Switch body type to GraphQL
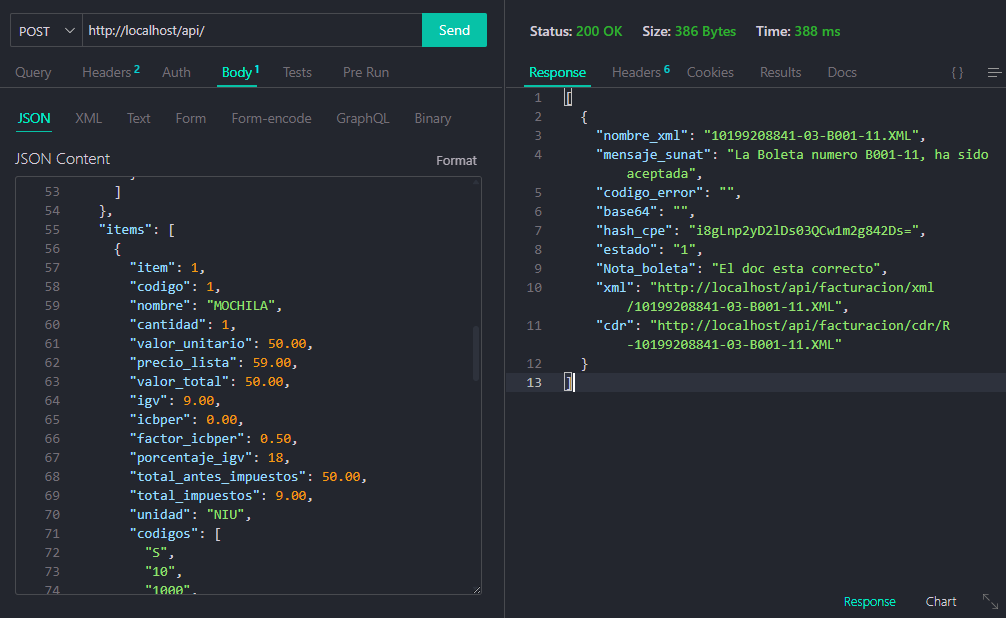 point(362,118)
